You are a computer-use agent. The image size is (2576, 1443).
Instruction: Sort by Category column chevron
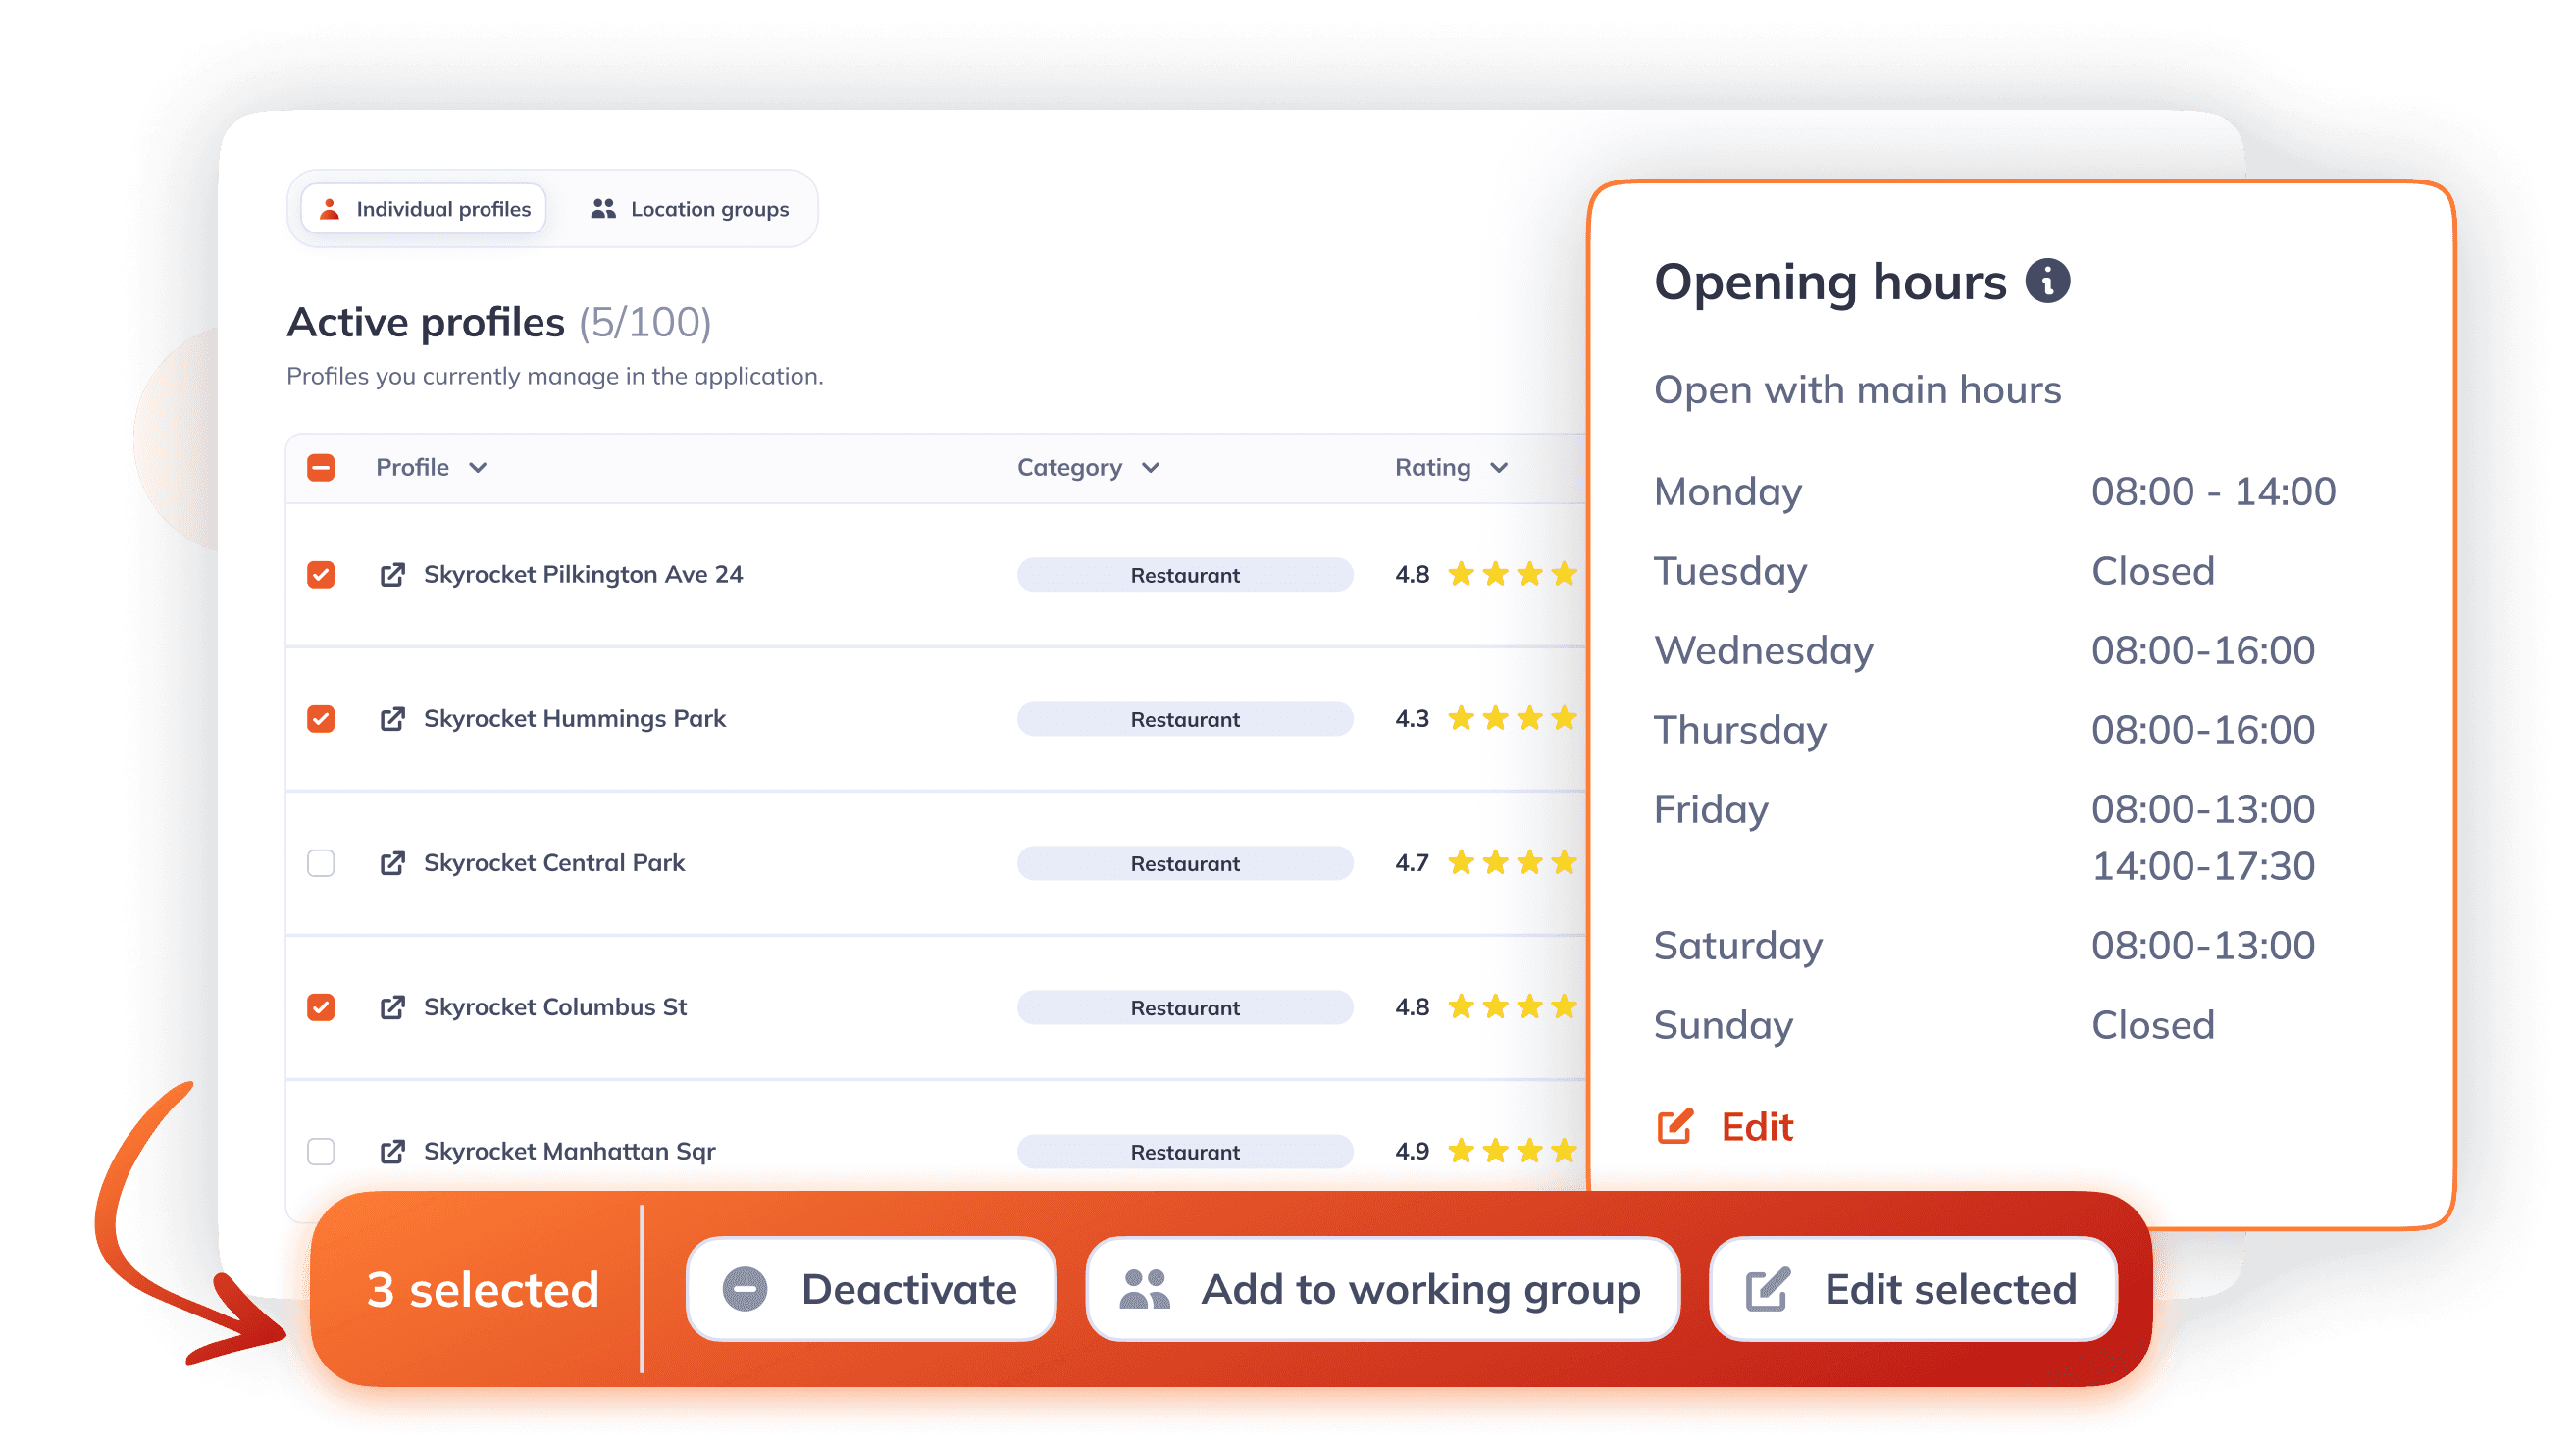[x=1151, y=468]
